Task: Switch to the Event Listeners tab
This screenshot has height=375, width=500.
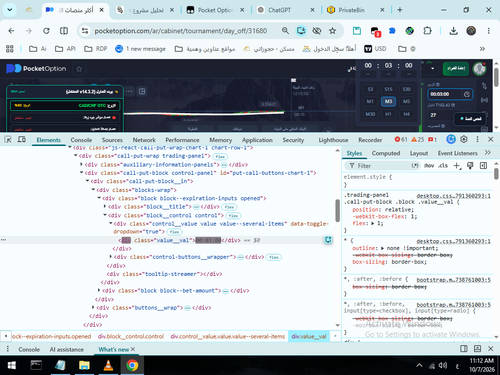Action: coord(457,153)
